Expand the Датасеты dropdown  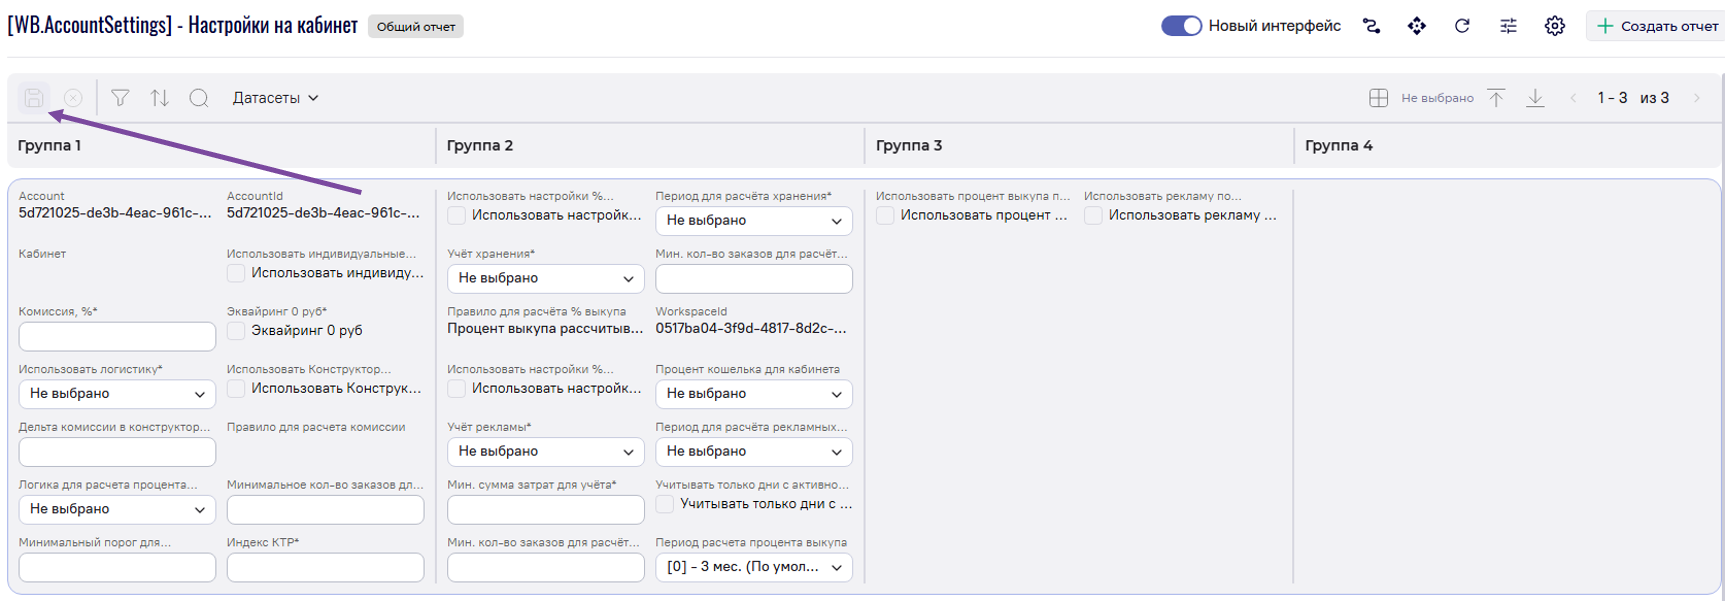[x=275, y=98]
